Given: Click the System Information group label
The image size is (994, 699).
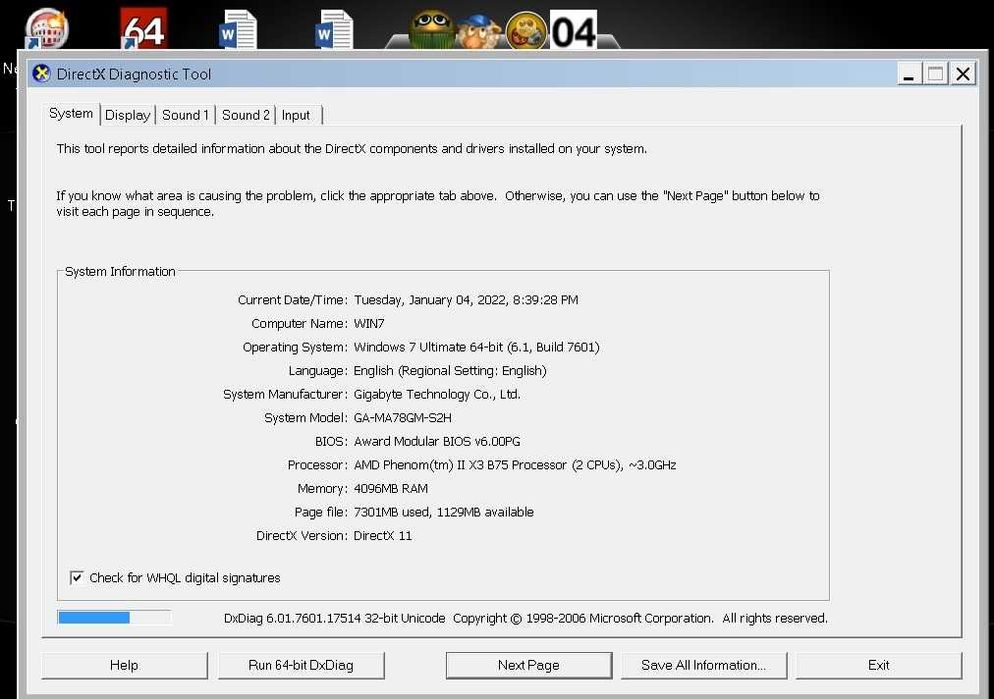Looking at the screenshot, I should (x=120, y=271).
